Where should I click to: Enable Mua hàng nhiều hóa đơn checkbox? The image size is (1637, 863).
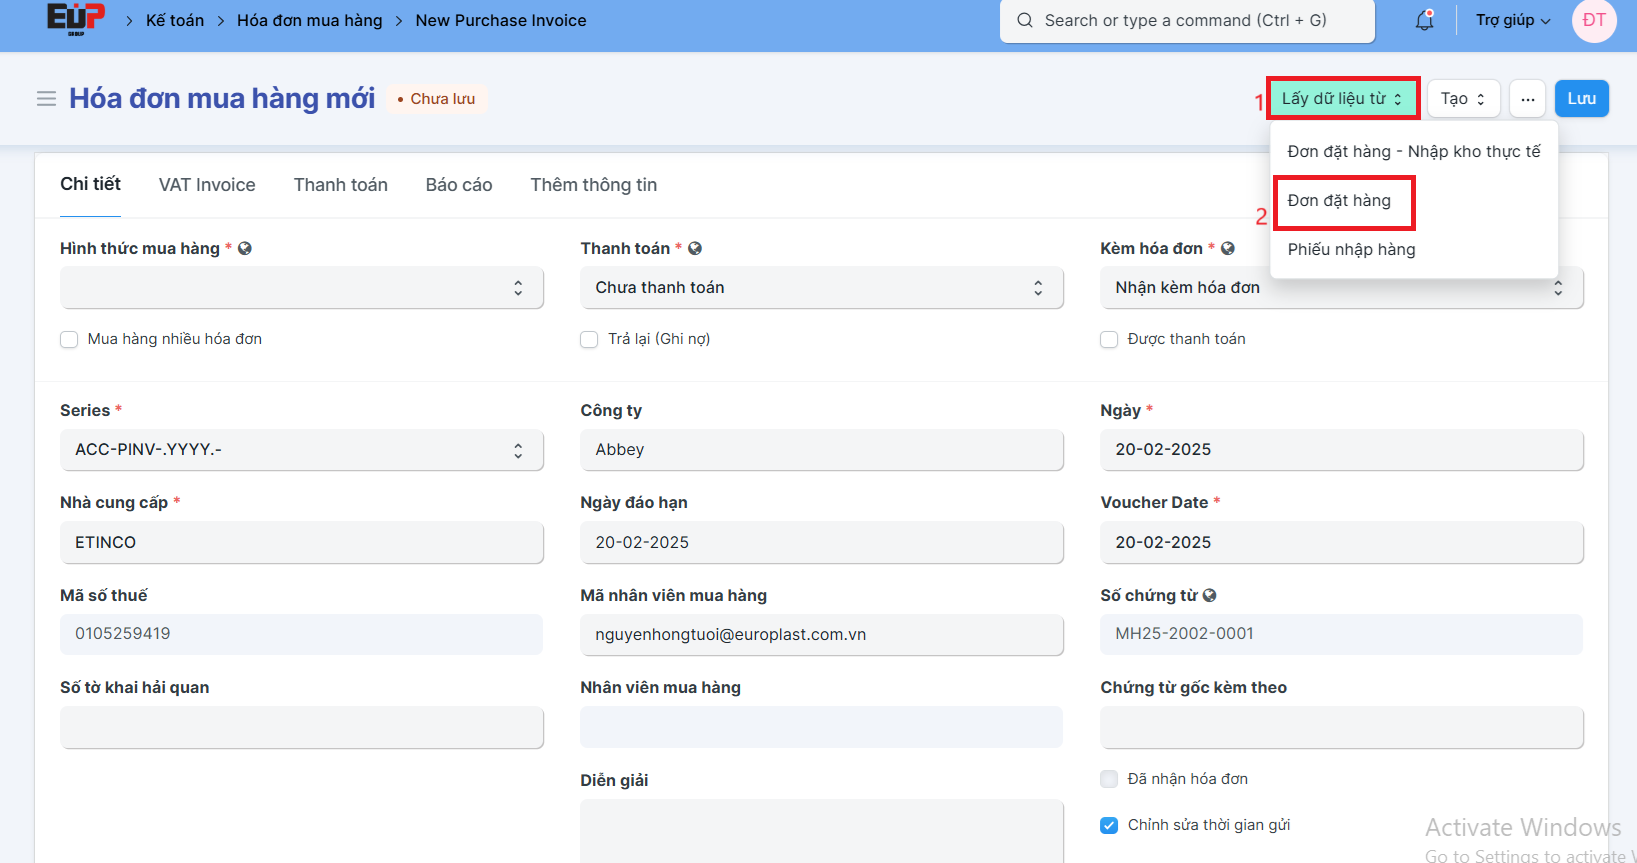[x=69, y=340]
